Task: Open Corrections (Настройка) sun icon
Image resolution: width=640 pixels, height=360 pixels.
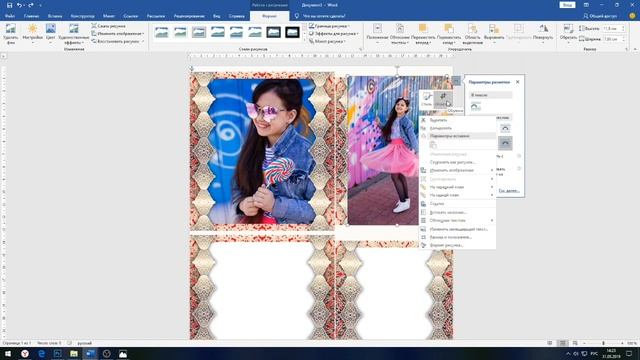Action: coord(32,34)
